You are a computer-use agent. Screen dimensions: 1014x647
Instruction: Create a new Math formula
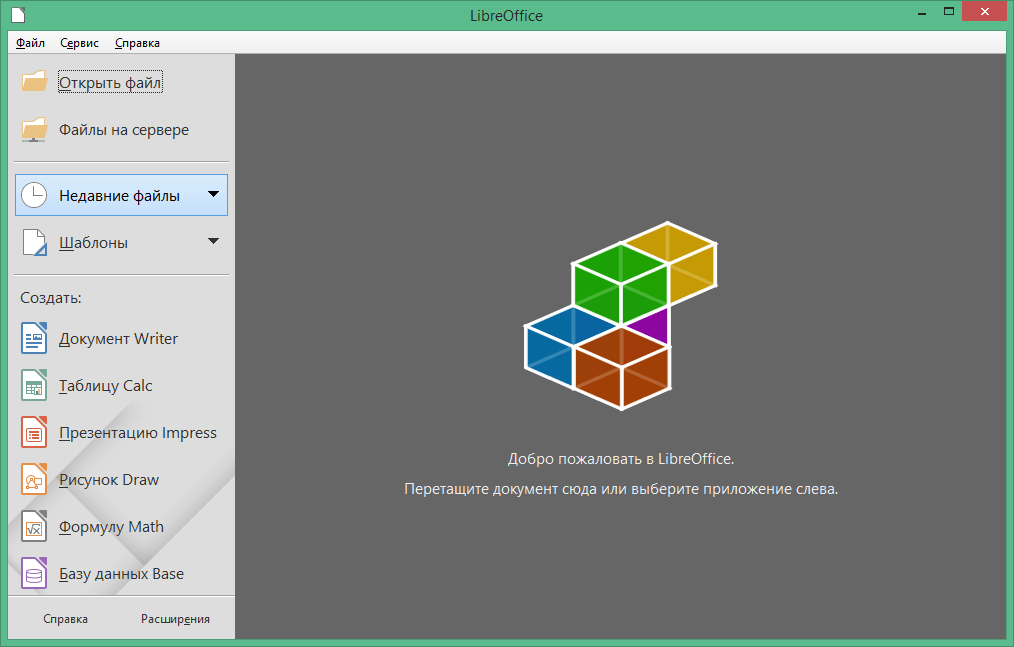tap(110, 526)
